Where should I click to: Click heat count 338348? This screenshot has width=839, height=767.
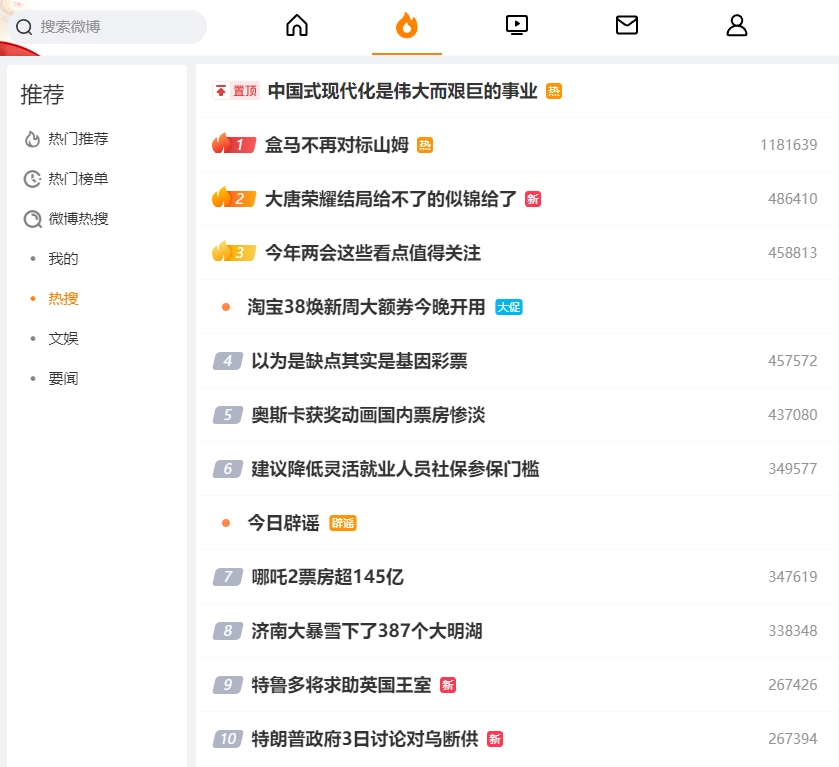point(792,631)
